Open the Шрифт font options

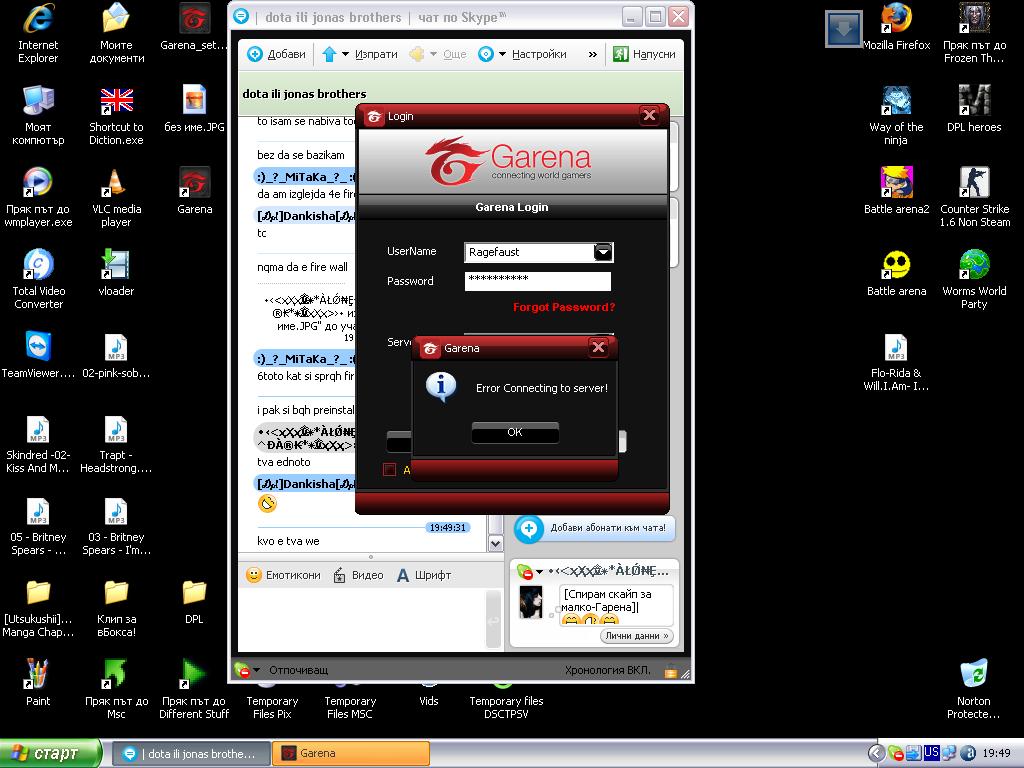coord(424,575)
